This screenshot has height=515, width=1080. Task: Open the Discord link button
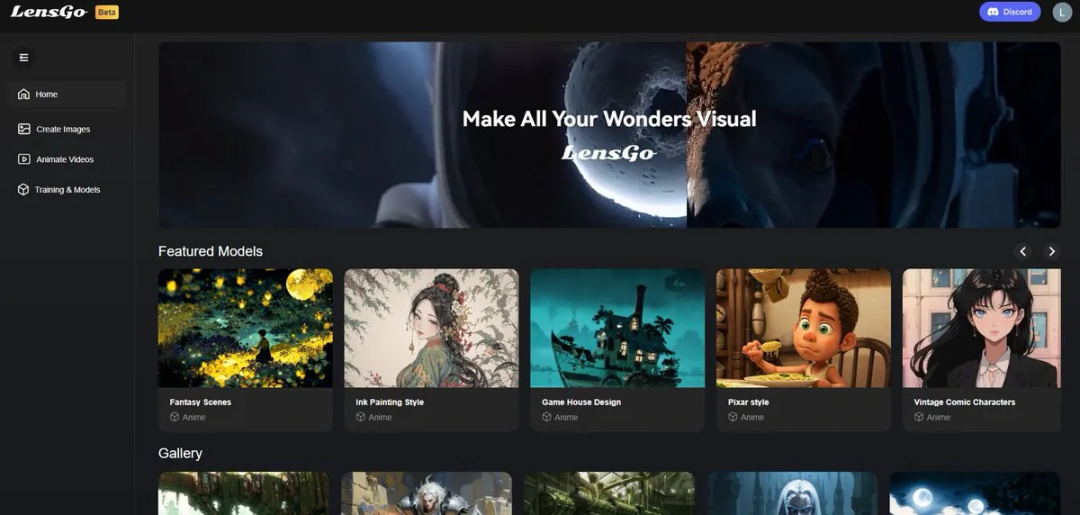click(1010, 12)
